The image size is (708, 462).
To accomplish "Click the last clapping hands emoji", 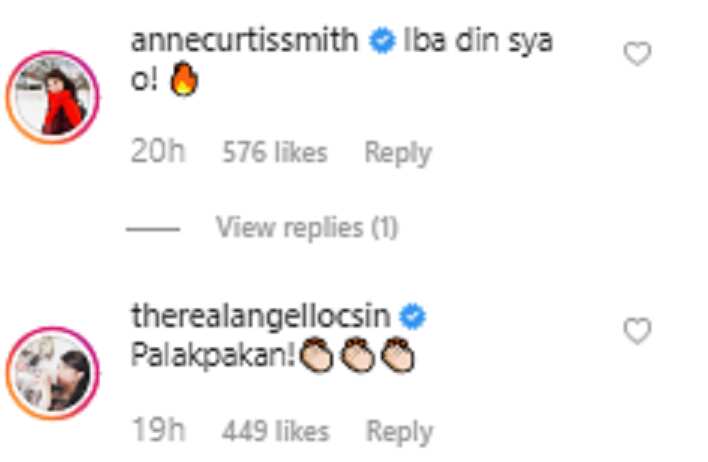I will coord(398,355).
